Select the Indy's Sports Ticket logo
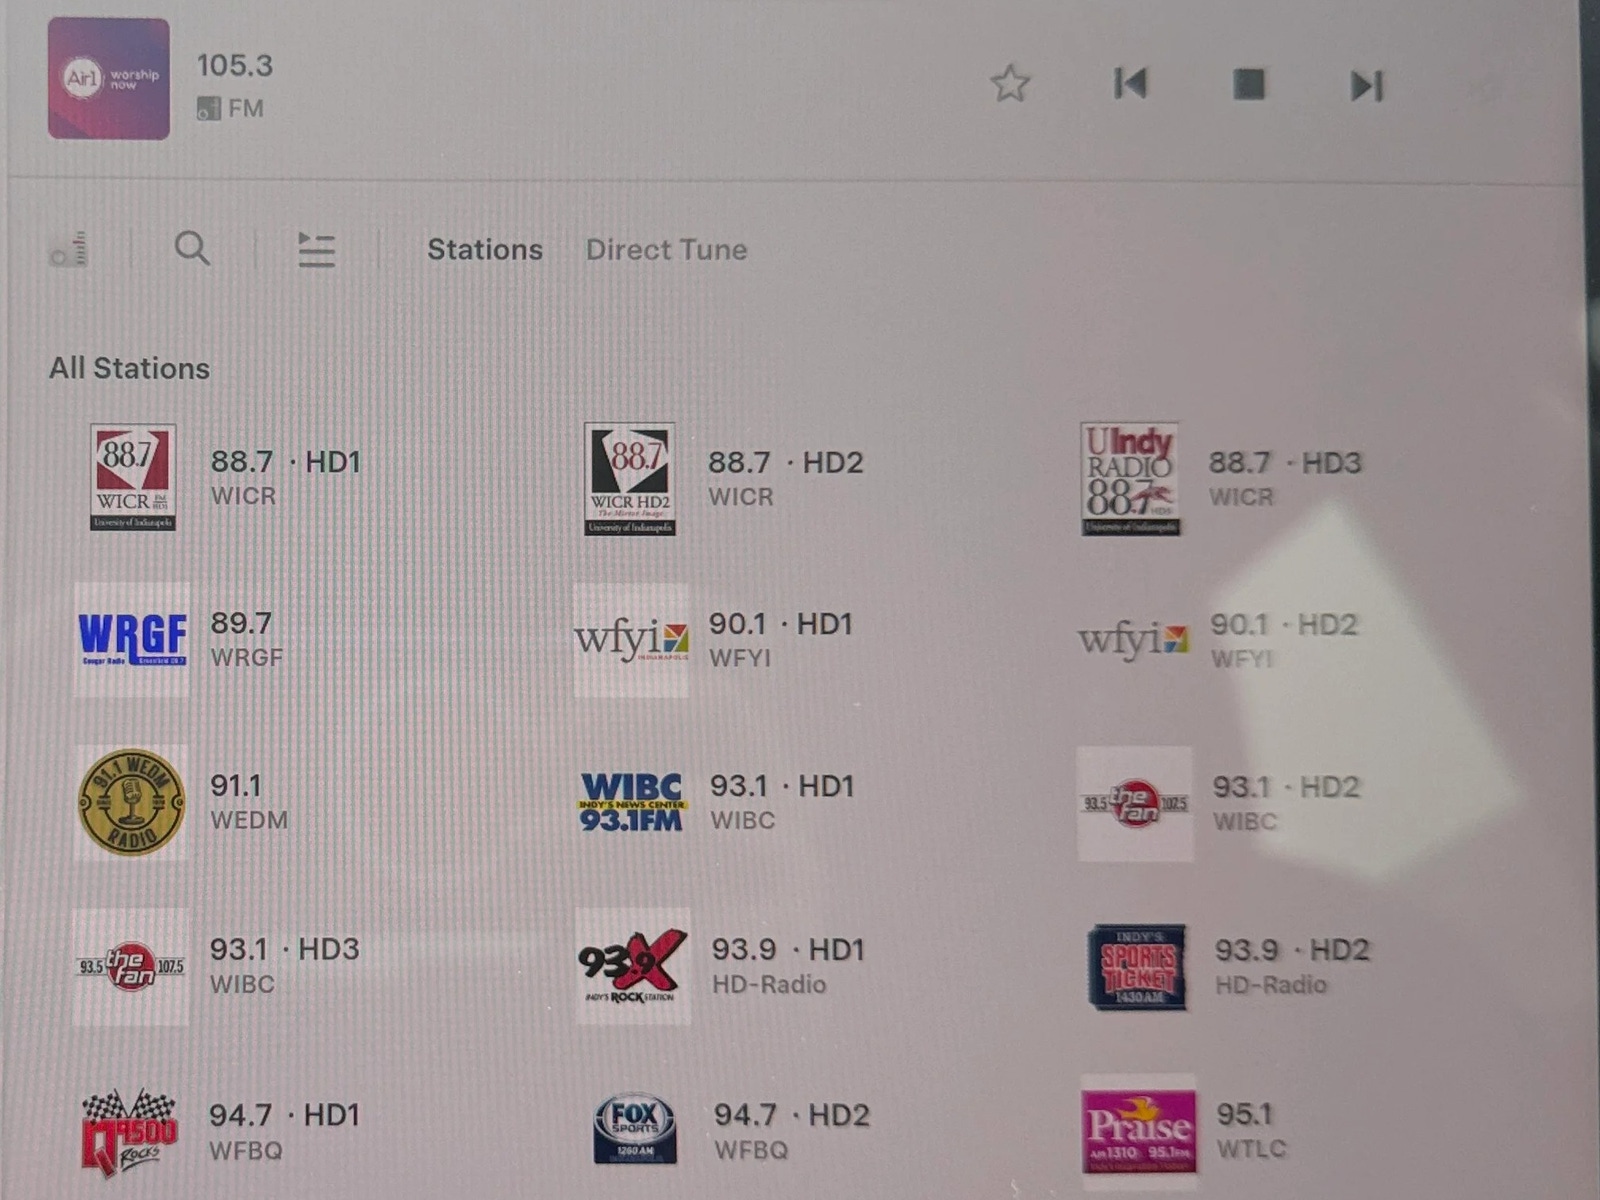1600x1200 pixels. point(1137,967)
